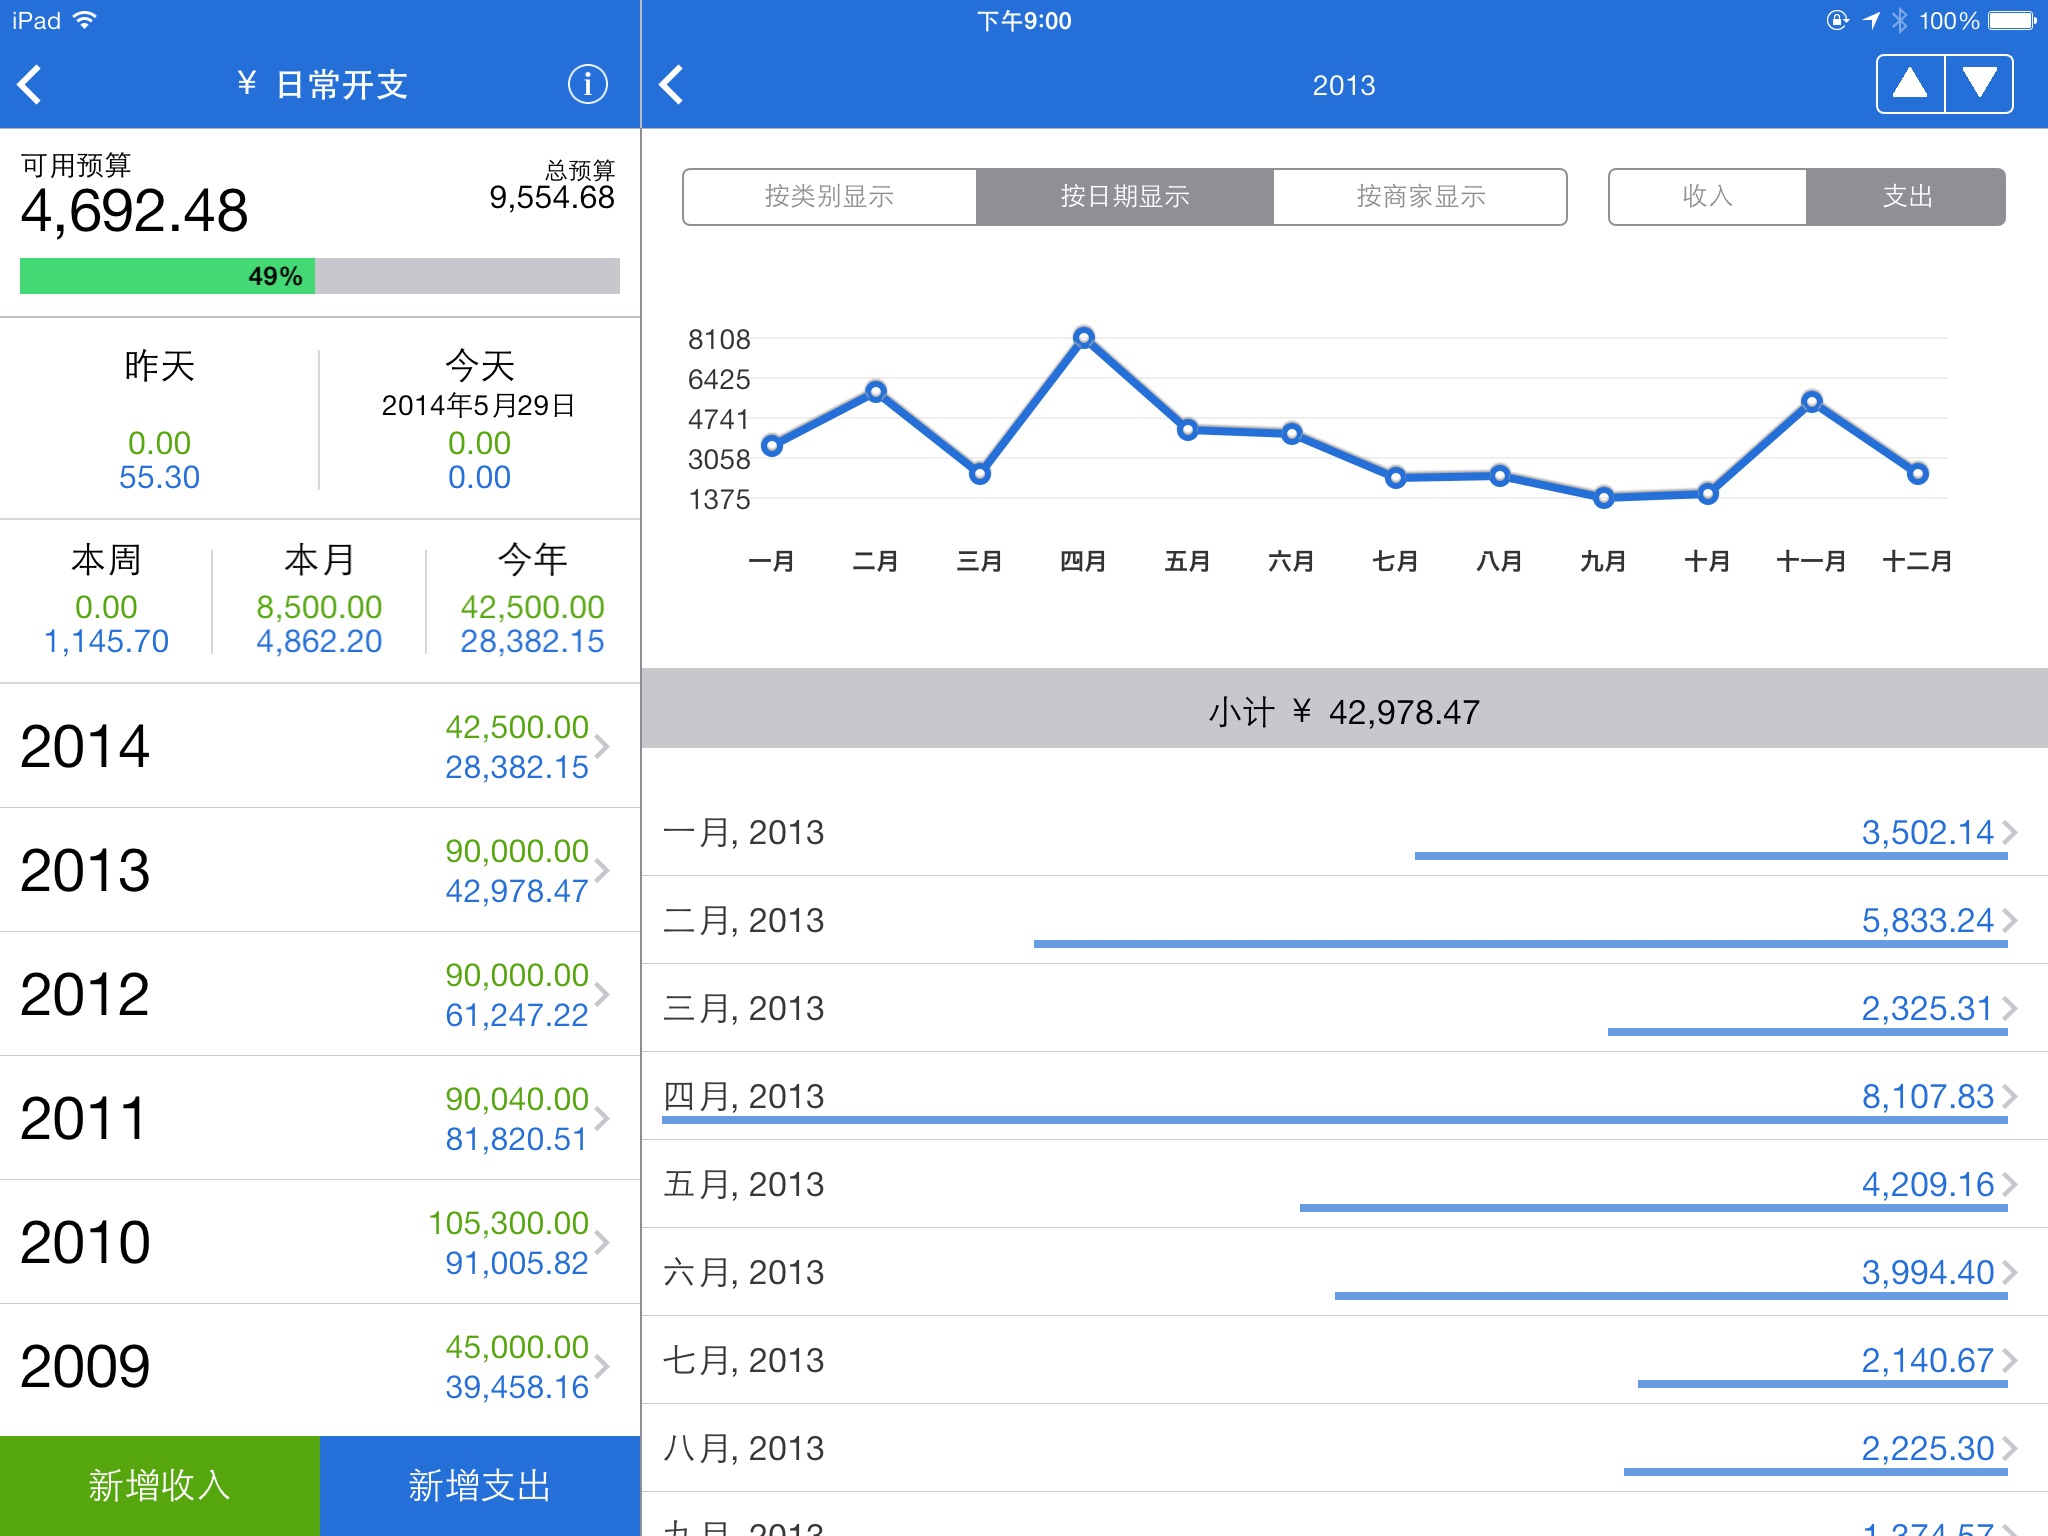This screenshot has height=1536, width=2048.
Task: Open 六月, 2013 expense details
Action: pos(1344,1272)
